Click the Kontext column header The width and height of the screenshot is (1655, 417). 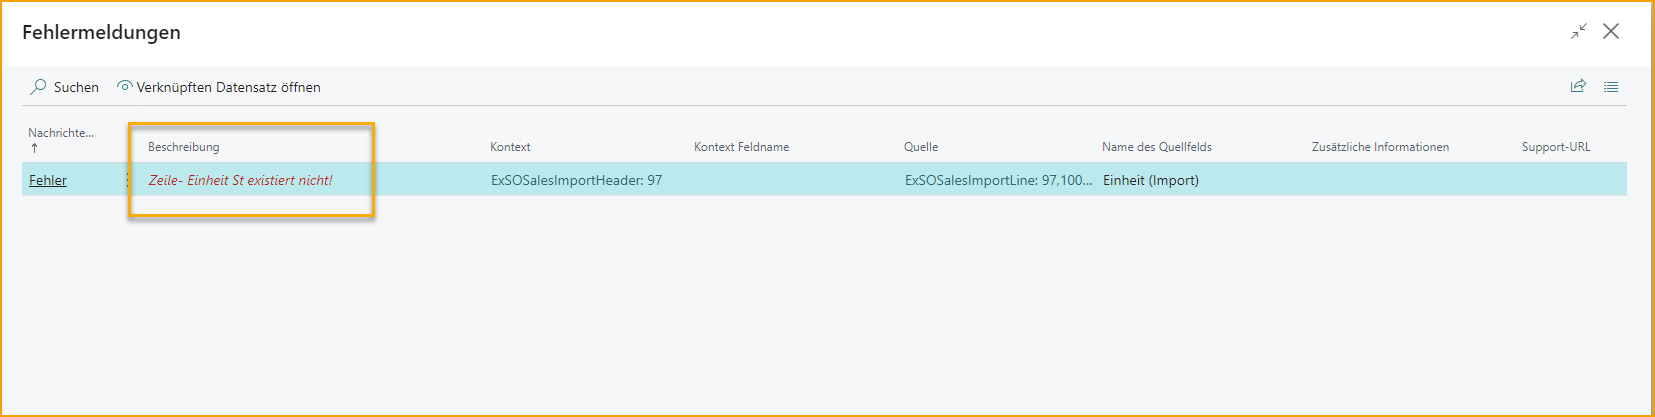pos(510,147)
